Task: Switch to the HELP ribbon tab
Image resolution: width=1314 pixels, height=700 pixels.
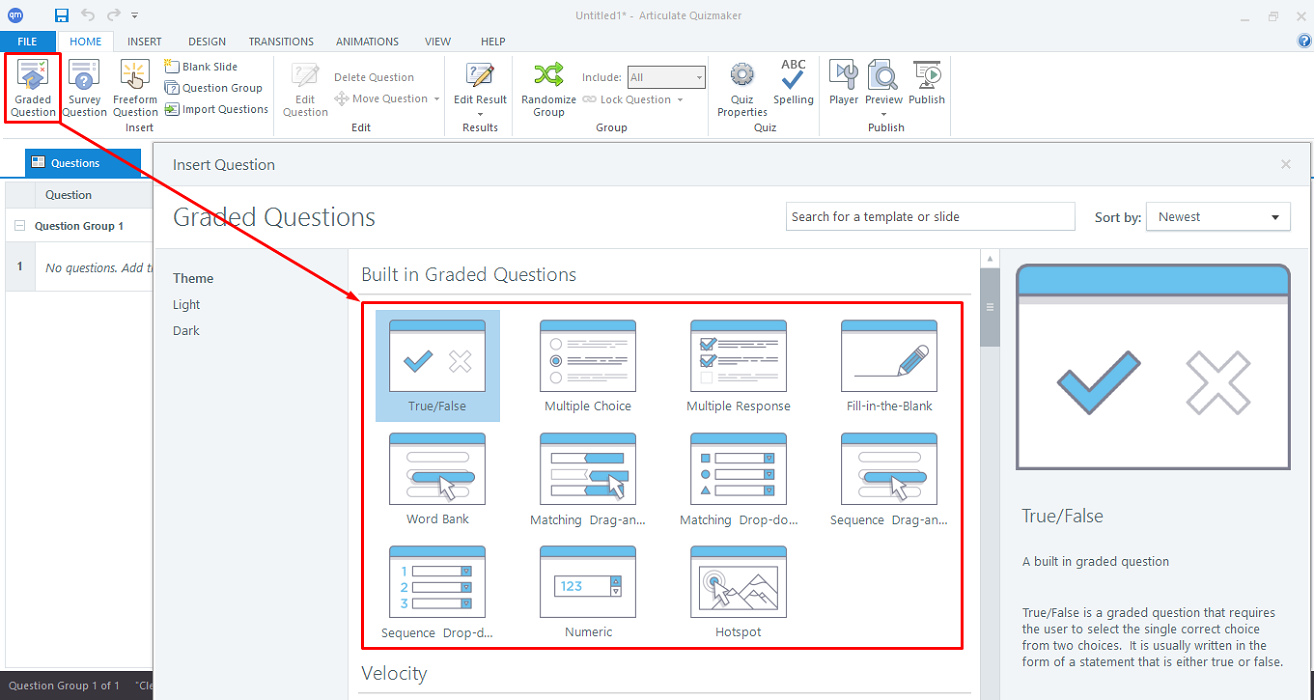Action: click(493, 41)
